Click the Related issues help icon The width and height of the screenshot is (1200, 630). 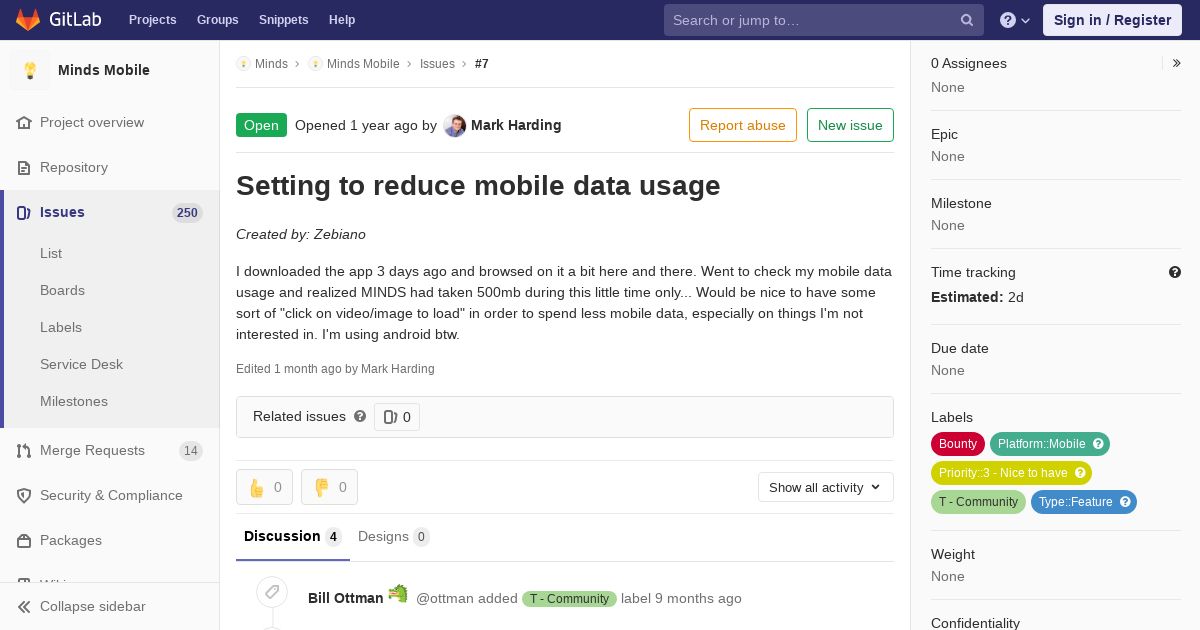pyautogui.click(x=360, y=416)
